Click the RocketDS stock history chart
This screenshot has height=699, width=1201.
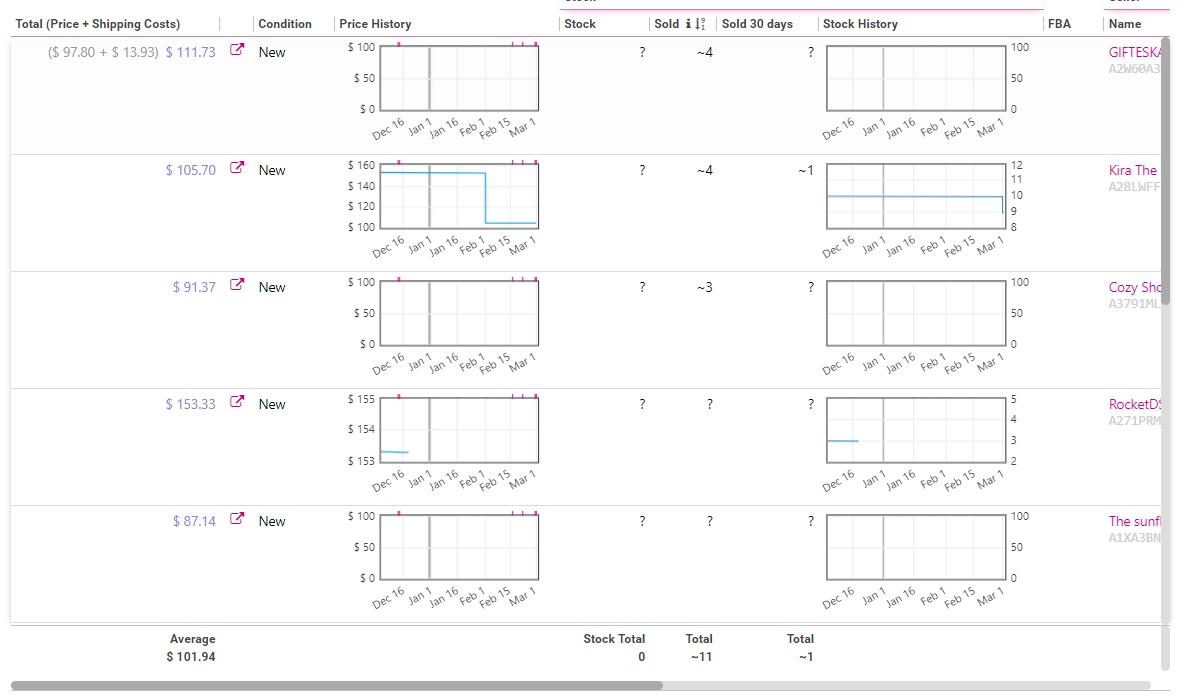coord(915,430)
